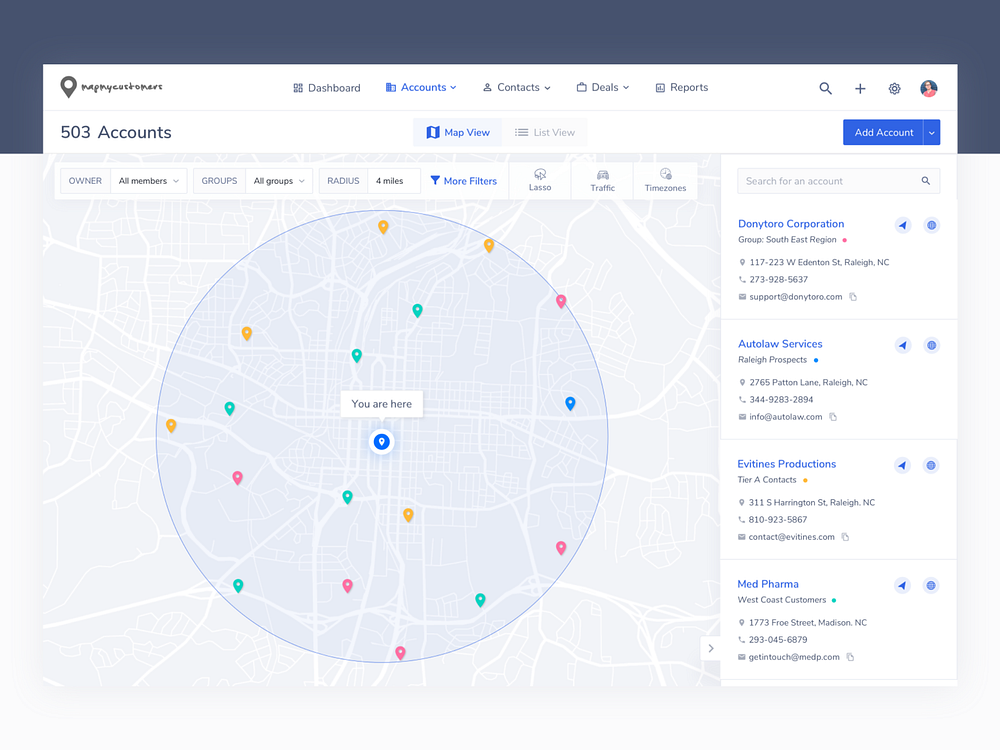The image size is (1000, 750).
Task: Open the Dashboard menu item
Action: coord(327,88)
